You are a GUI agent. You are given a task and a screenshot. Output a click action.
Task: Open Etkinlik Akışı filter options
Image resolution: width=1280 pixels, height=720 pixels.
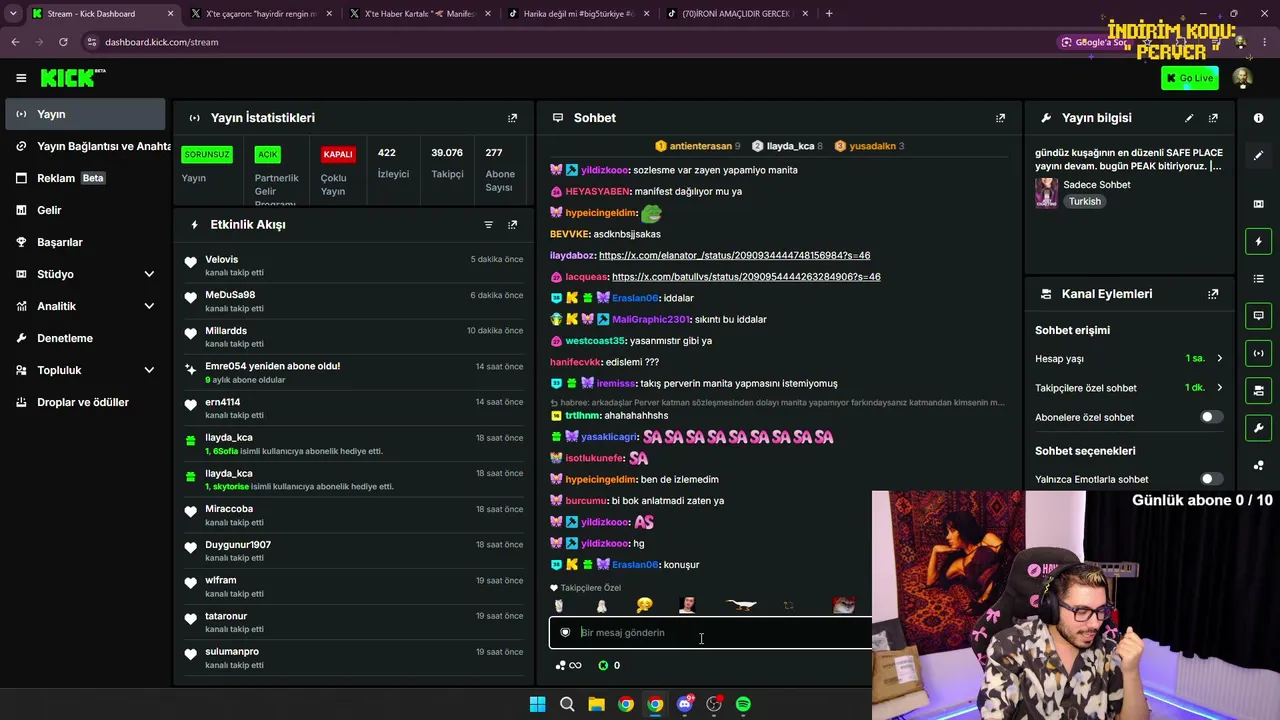[x=488, y=225]
